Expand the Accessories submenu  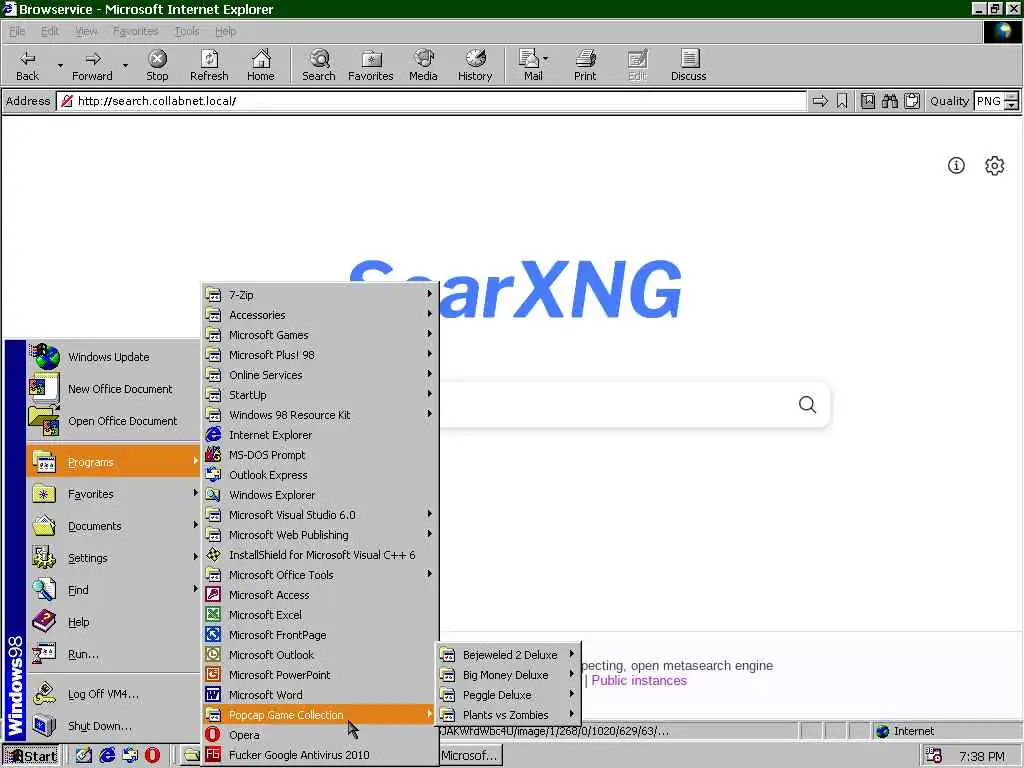click(x=320, y=315)
